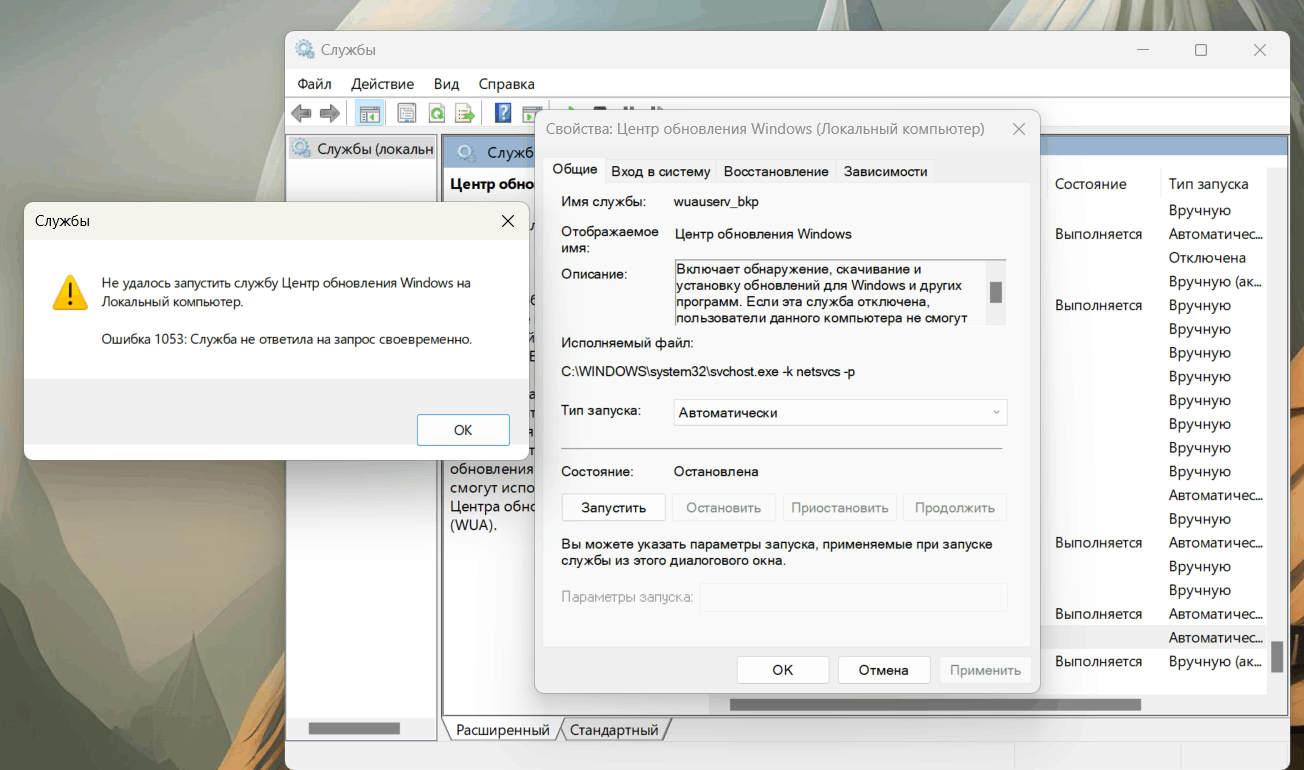Click the gear icon beside Службы (локальн
The height and width of the screenshot is (770, 1304).
point(302,149)
